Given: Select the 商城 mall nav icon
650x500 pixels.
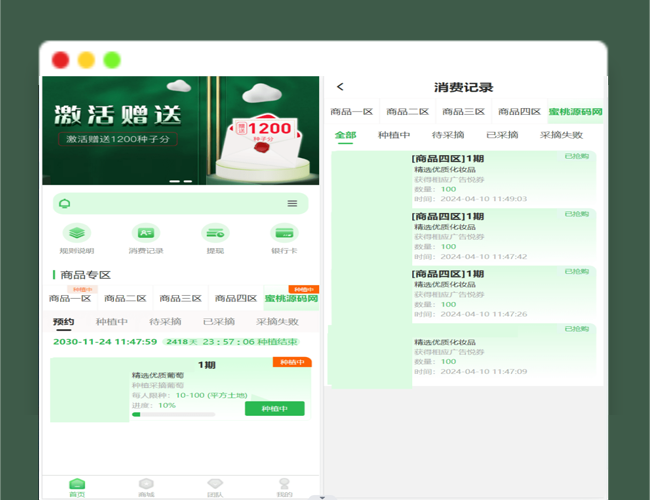Looking at the screenshot, I should pyautogui.click(x=146, y=488).
